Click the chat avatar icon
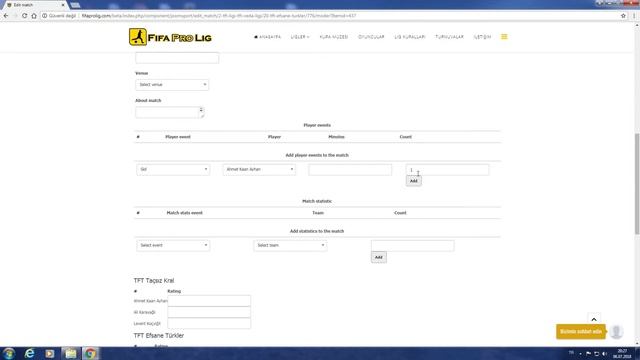 click(616, 331)
